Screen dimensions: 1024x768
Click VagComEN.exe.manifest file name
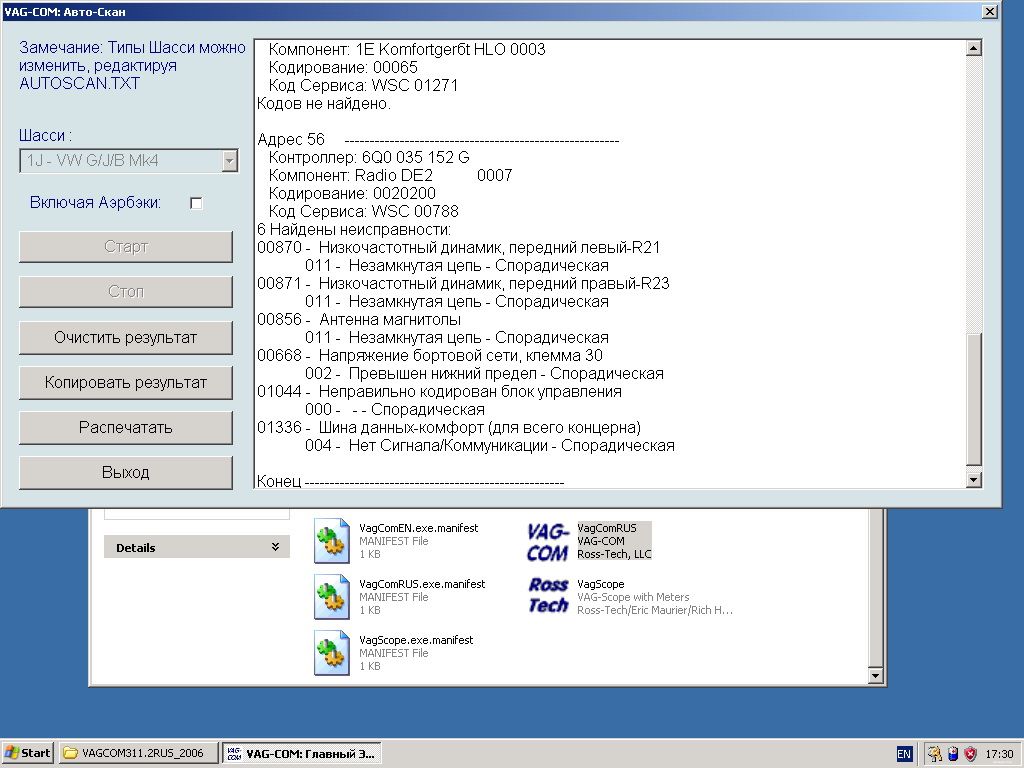tap(419, 528)
